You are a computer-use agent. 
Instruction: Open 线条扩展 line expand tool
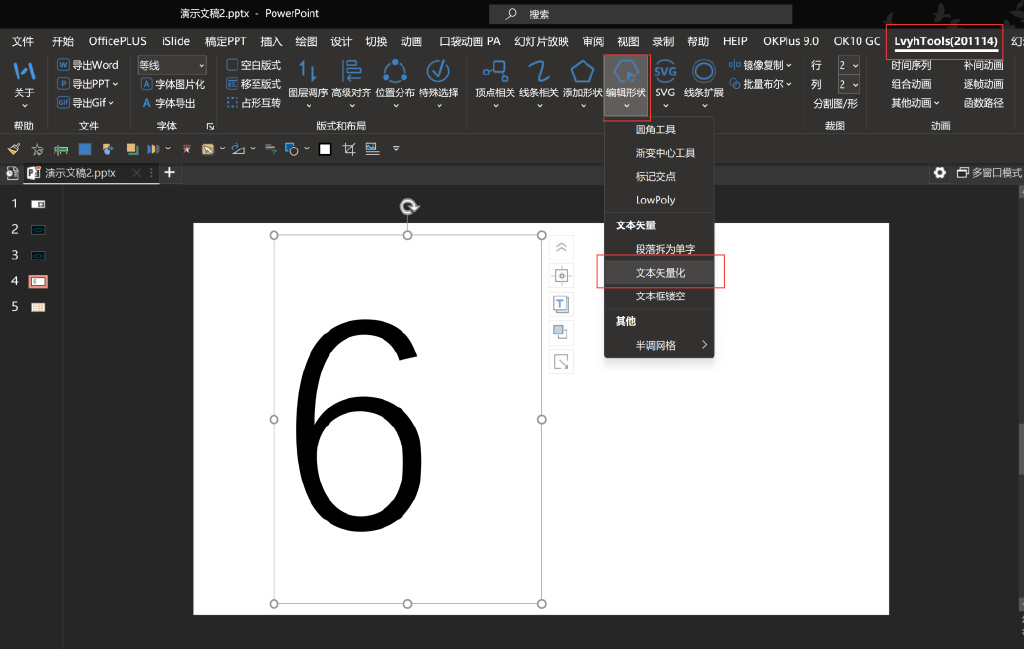point(703,84)
